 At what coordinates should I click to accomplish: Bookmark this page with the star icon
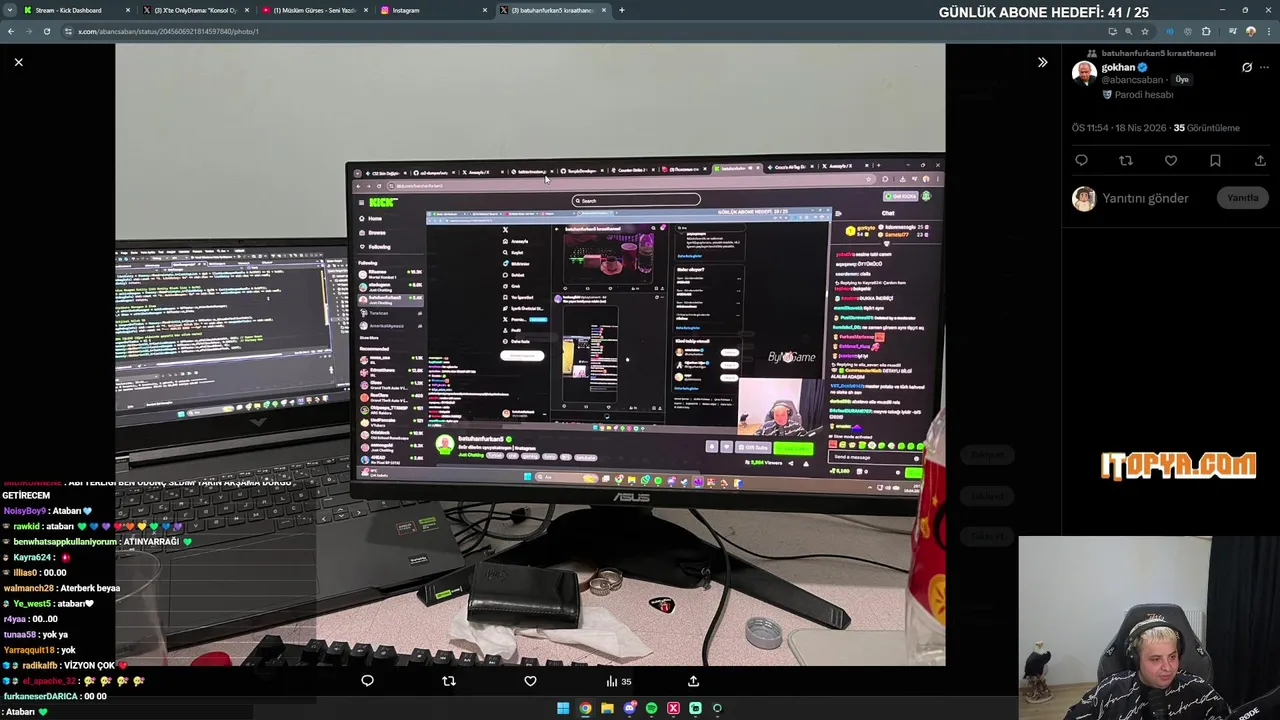[x=1145, y=31]
